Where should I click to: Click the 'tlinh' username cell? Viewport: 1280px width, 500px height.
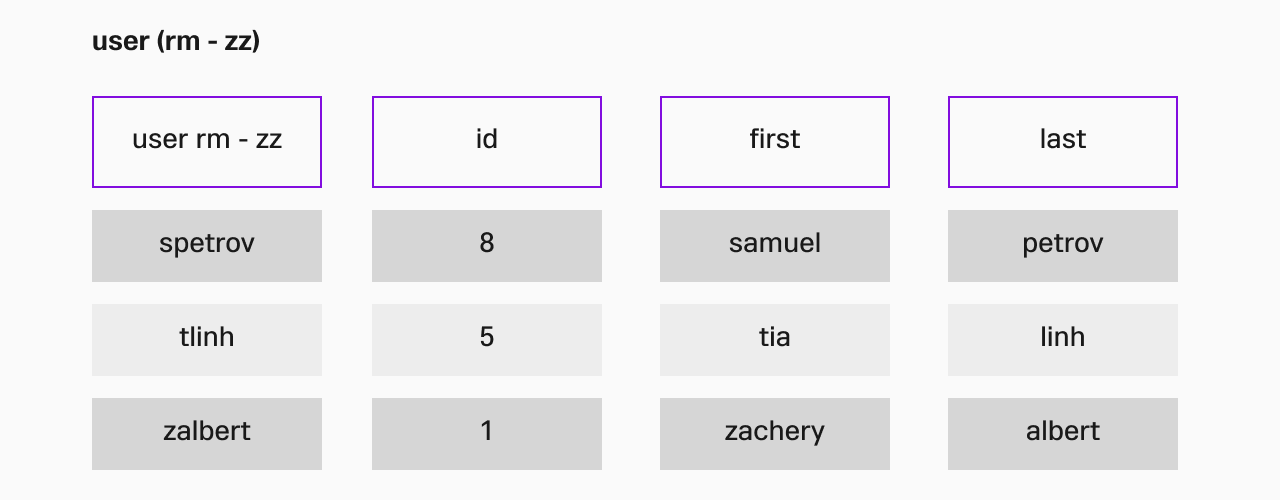[207, 340]
